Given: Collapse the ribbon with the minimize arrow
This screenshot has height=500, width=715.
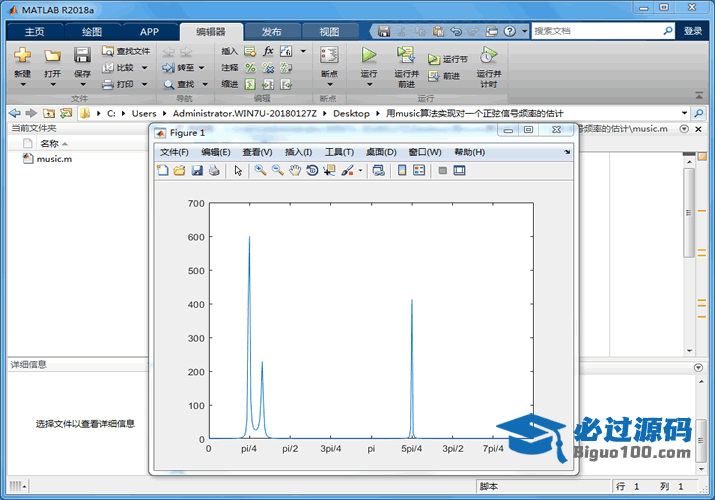Looking at the screenshot, I should coord(699,95).
